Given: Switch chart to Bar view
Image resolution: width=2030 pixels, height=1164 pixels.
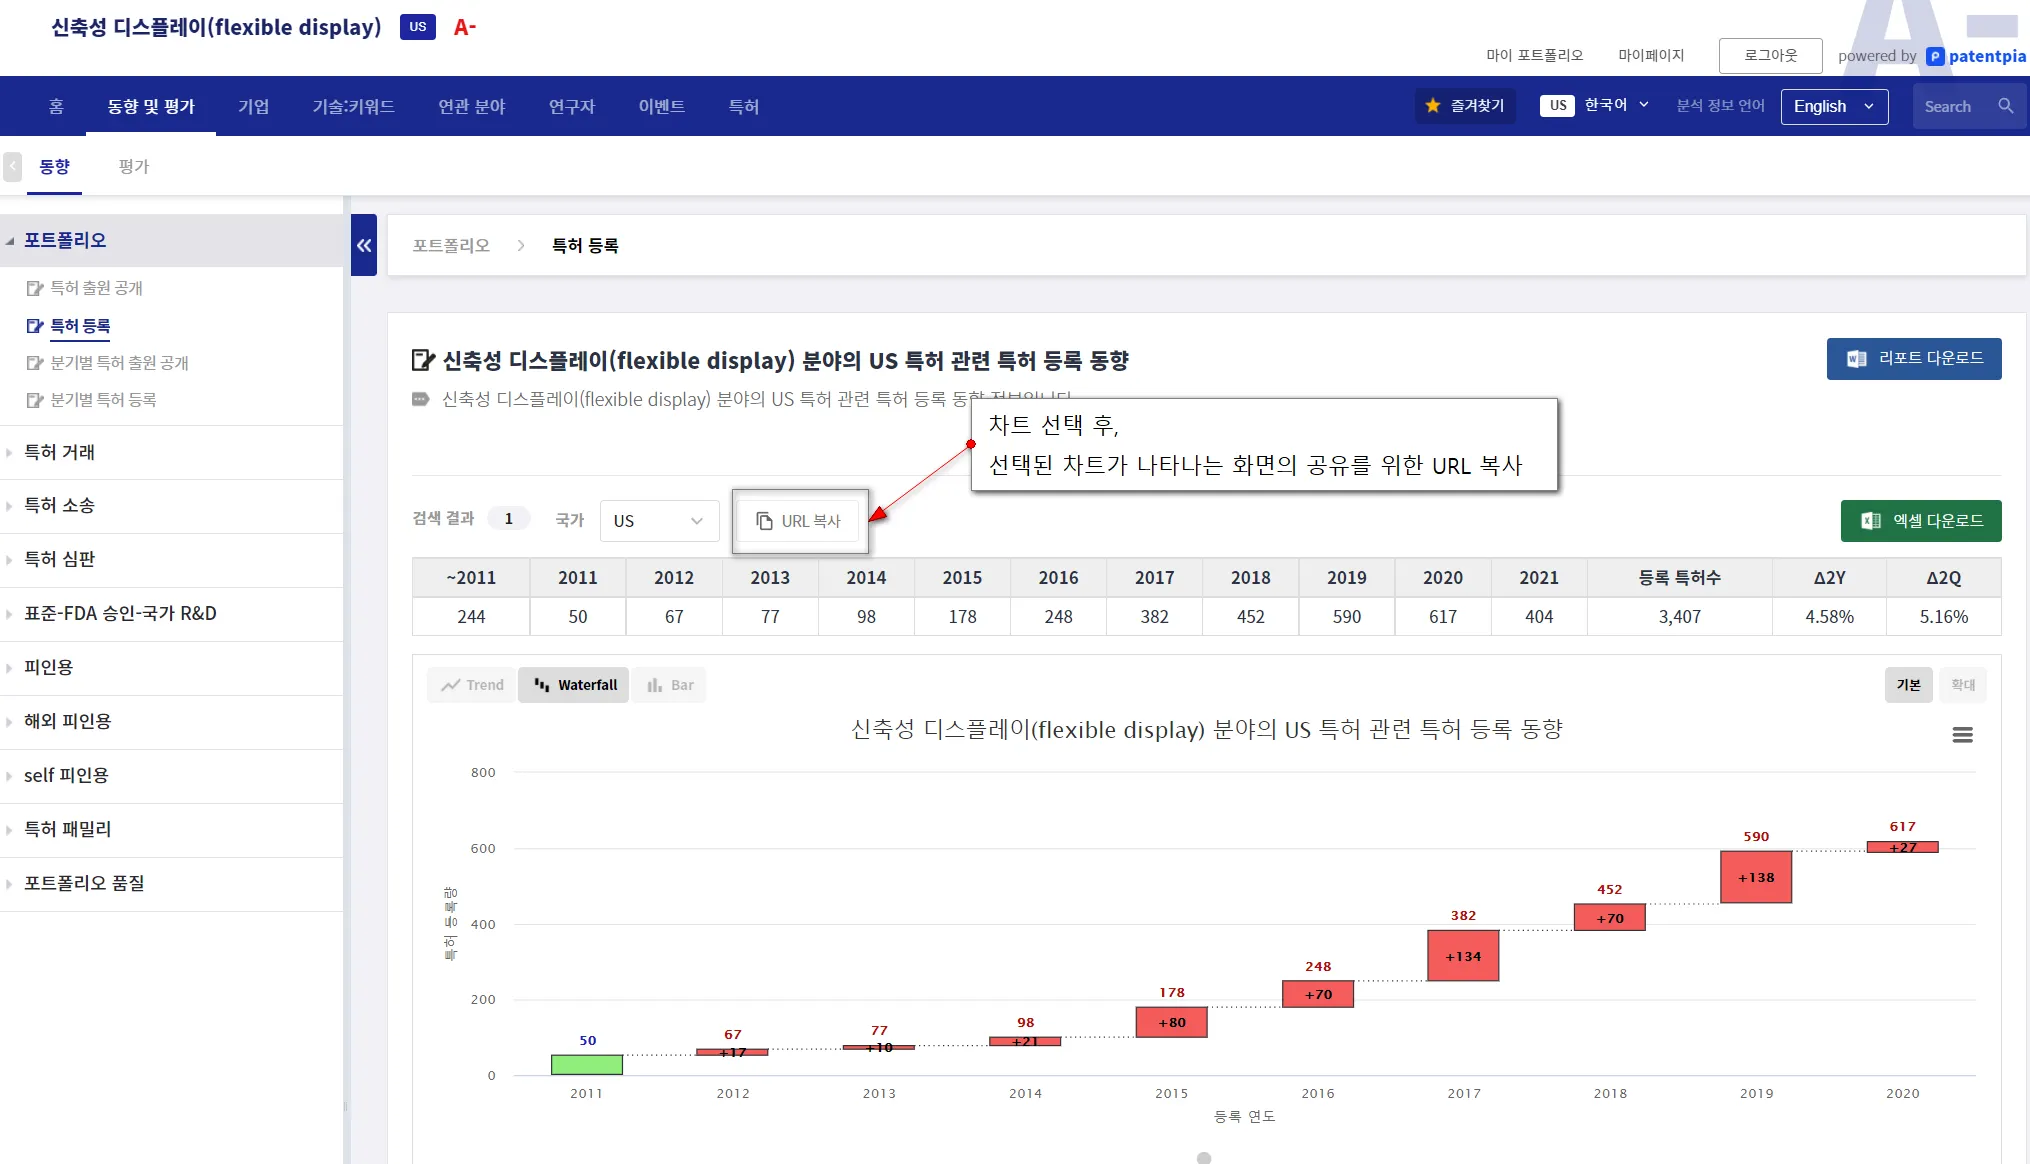Looking at the screenshot, I should (670, 685).
